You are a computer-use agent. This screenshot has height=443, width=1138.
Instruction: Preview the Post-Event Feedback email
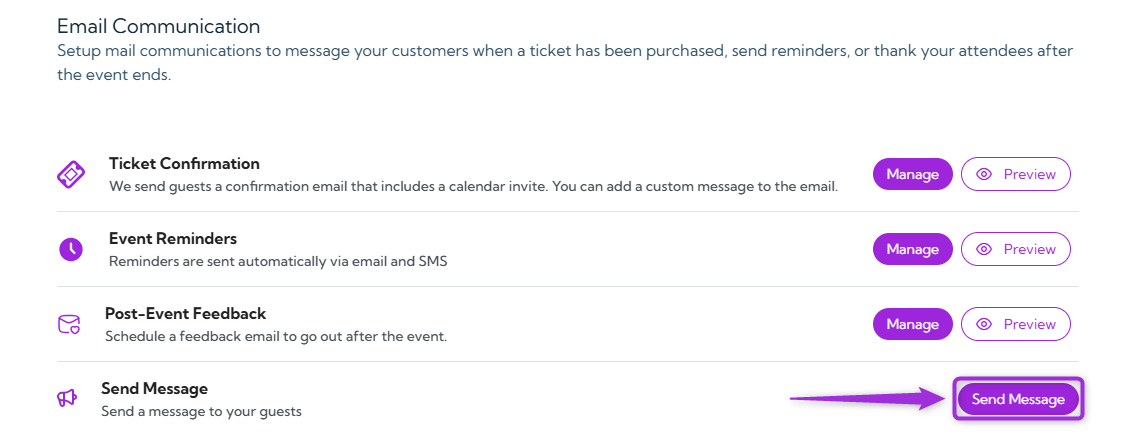pyautogui.click(x=1016, y=324)
